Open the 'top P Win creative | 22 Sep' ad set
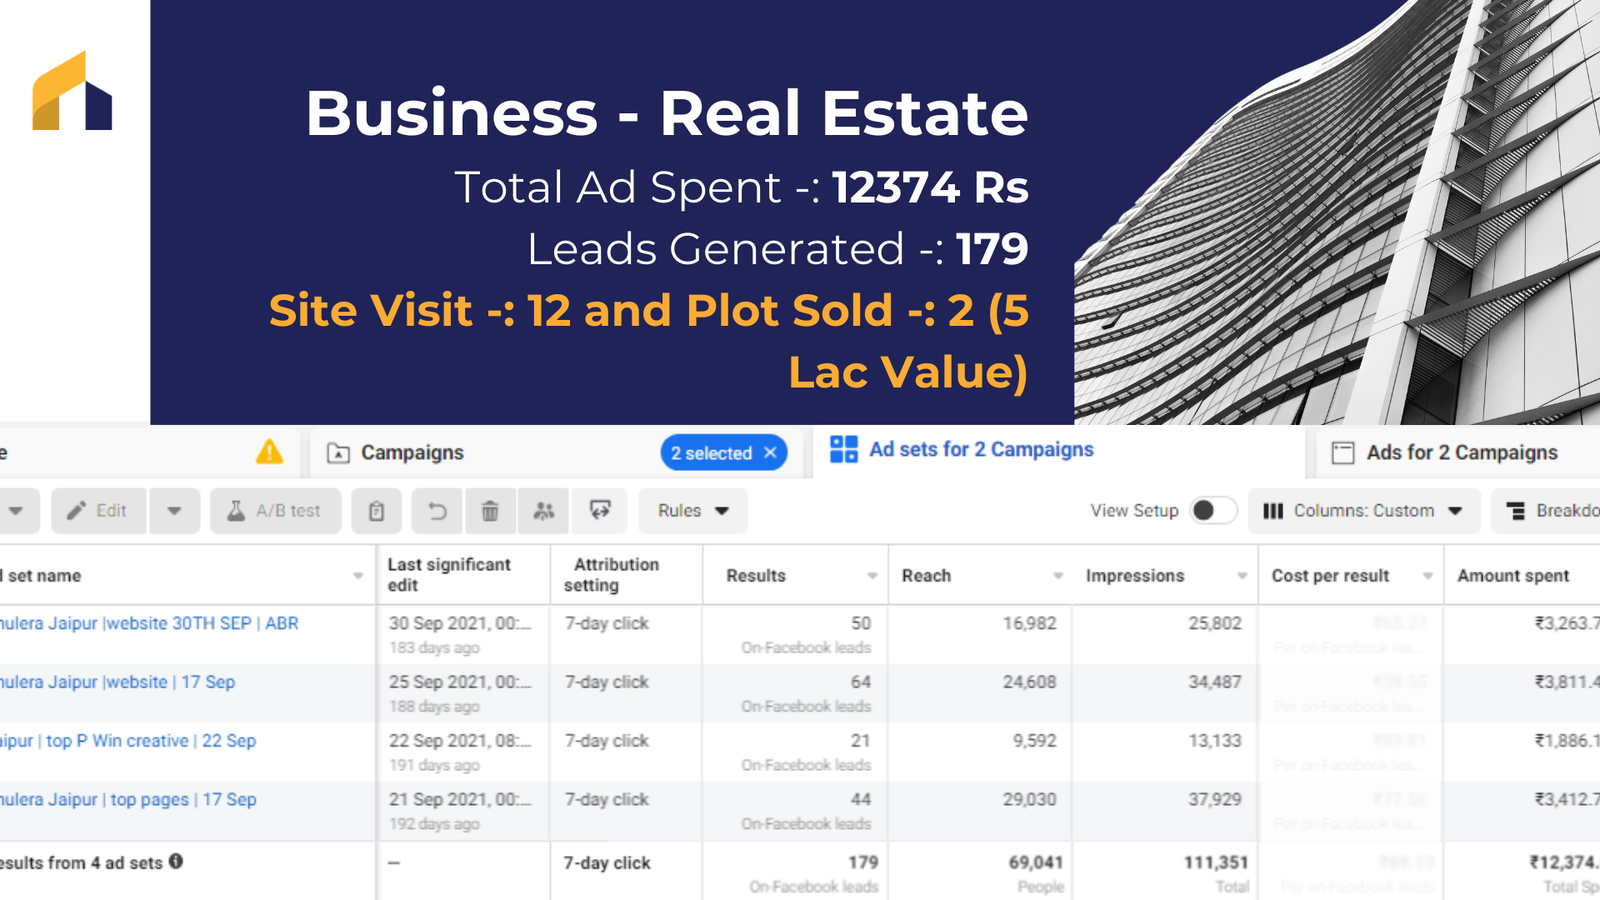1600x900 pixels. click(150, 741)
